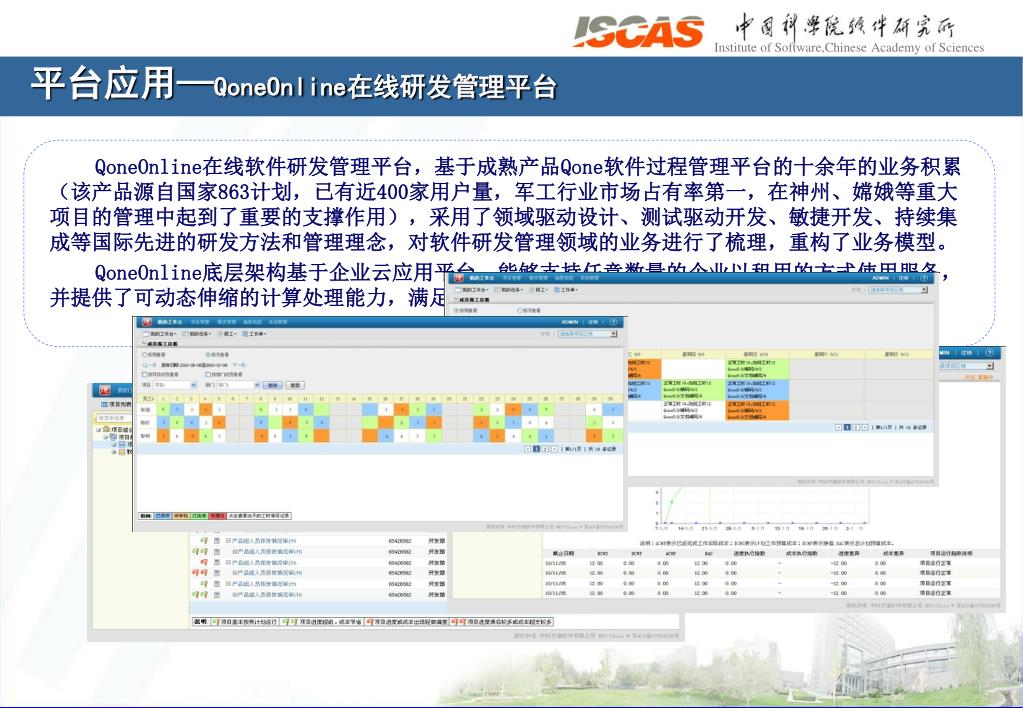Open 我的工作台 menu in the weekly window's top bar

481,278
